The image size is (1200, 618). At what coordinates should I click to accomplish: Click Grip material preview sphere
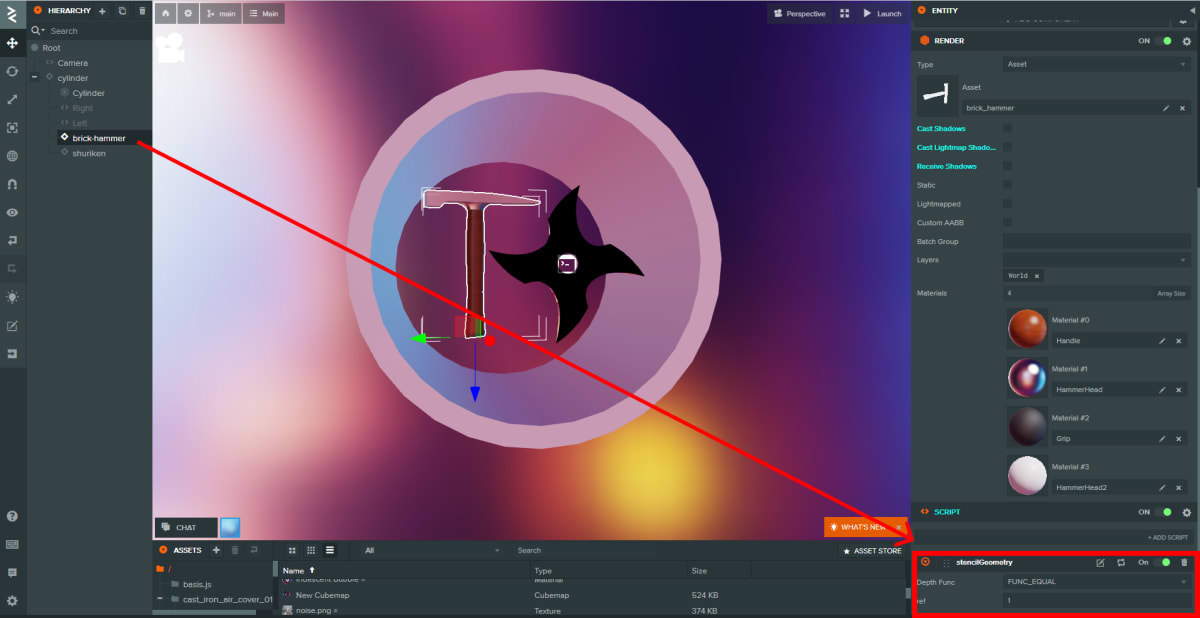pyautogui.click(x=1027, y=426)
